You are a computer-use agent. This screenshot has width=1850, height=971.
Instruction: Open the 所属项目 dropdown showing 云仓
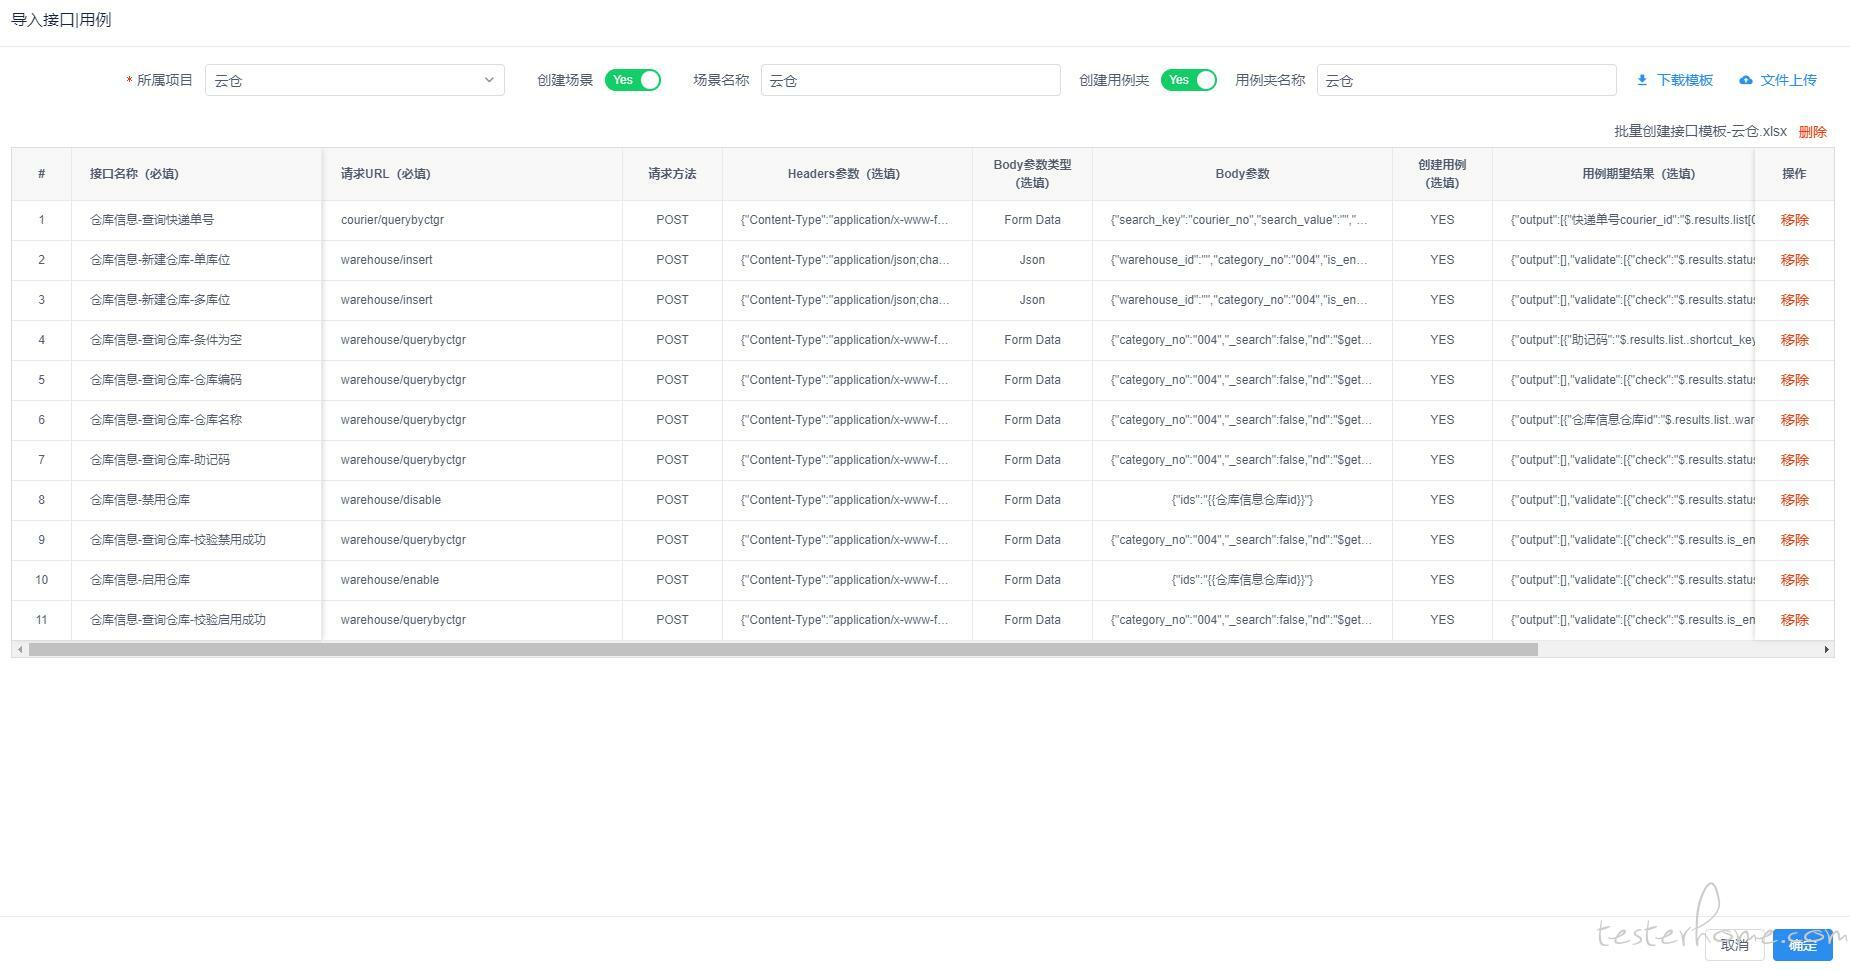pos(355,80)
